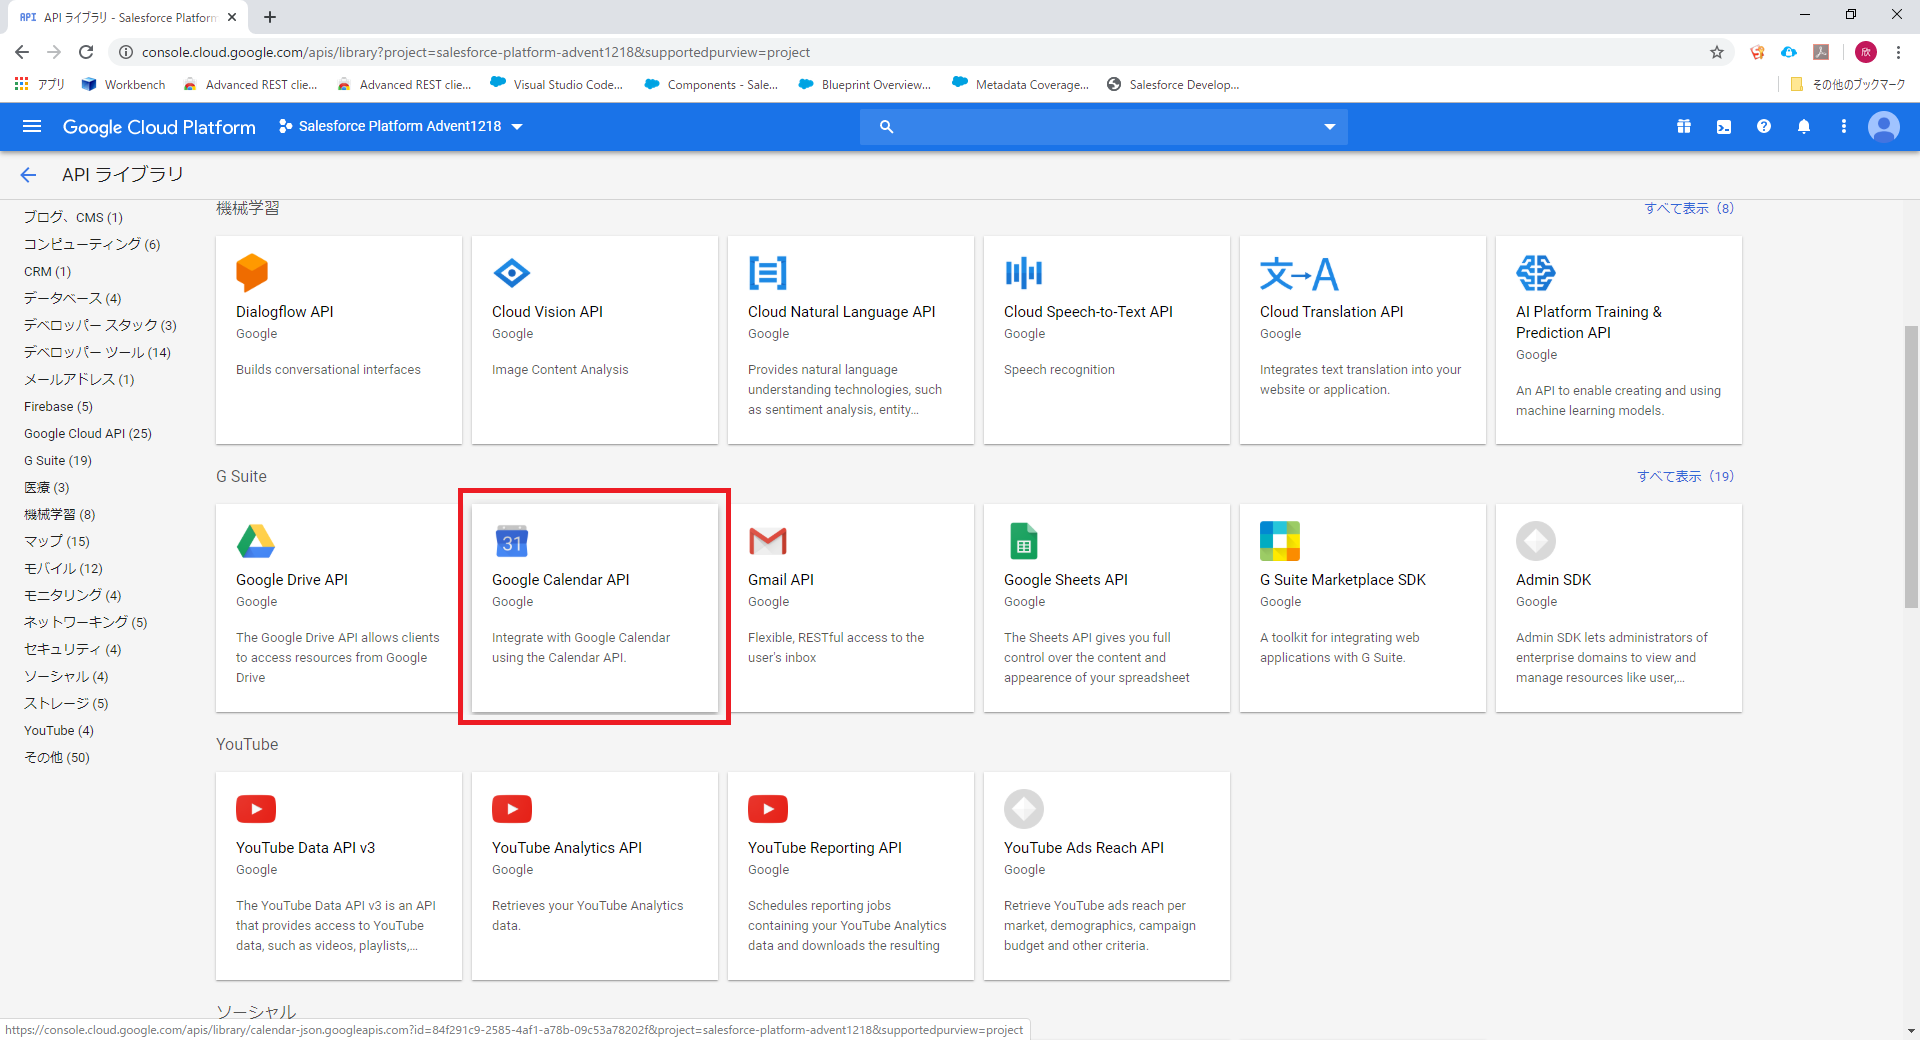This screenshot has height=1040, width=1920.
Task: Click the search magnifier icon
Action: click(x=886, y=127)
